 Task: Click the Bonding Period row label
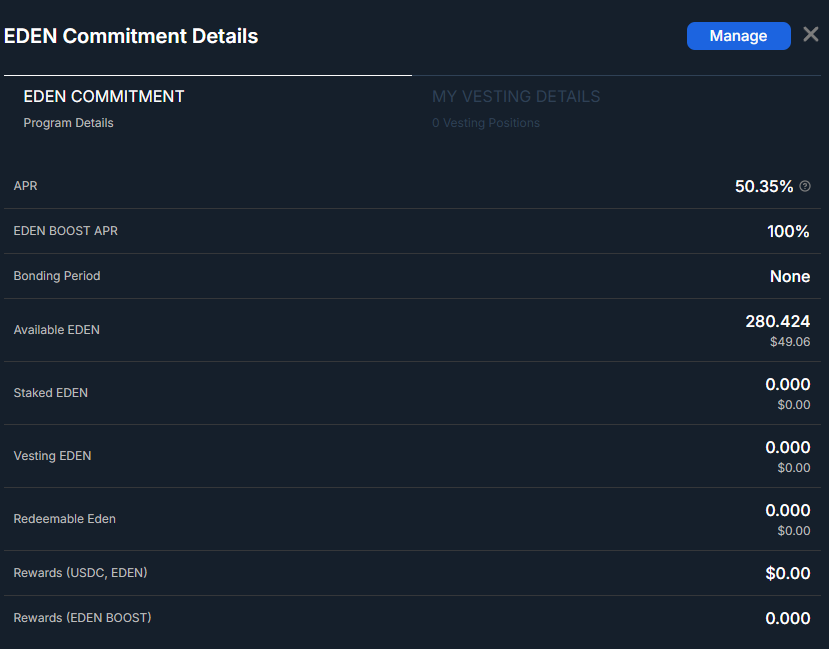(57, 276)
